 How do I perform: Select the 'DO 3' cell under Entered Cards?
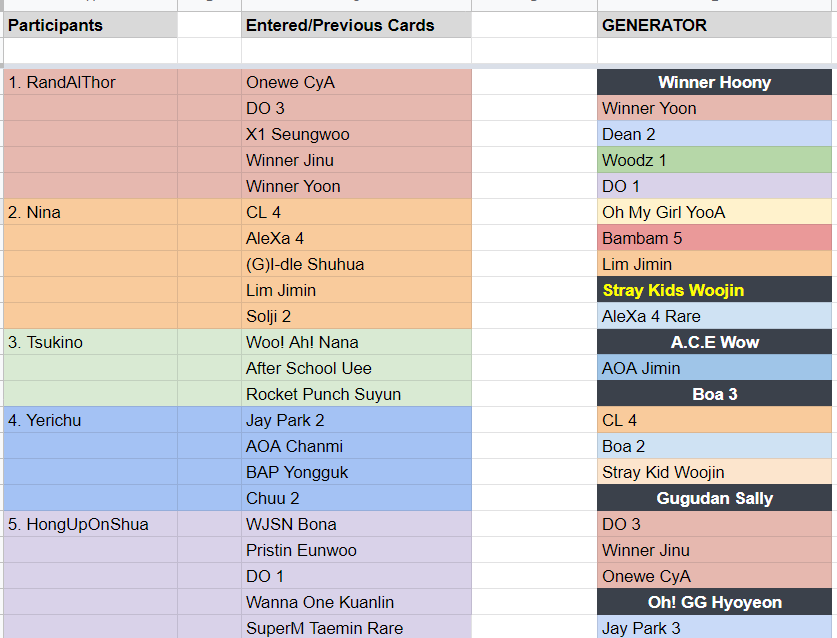click(x=356, y=108)
